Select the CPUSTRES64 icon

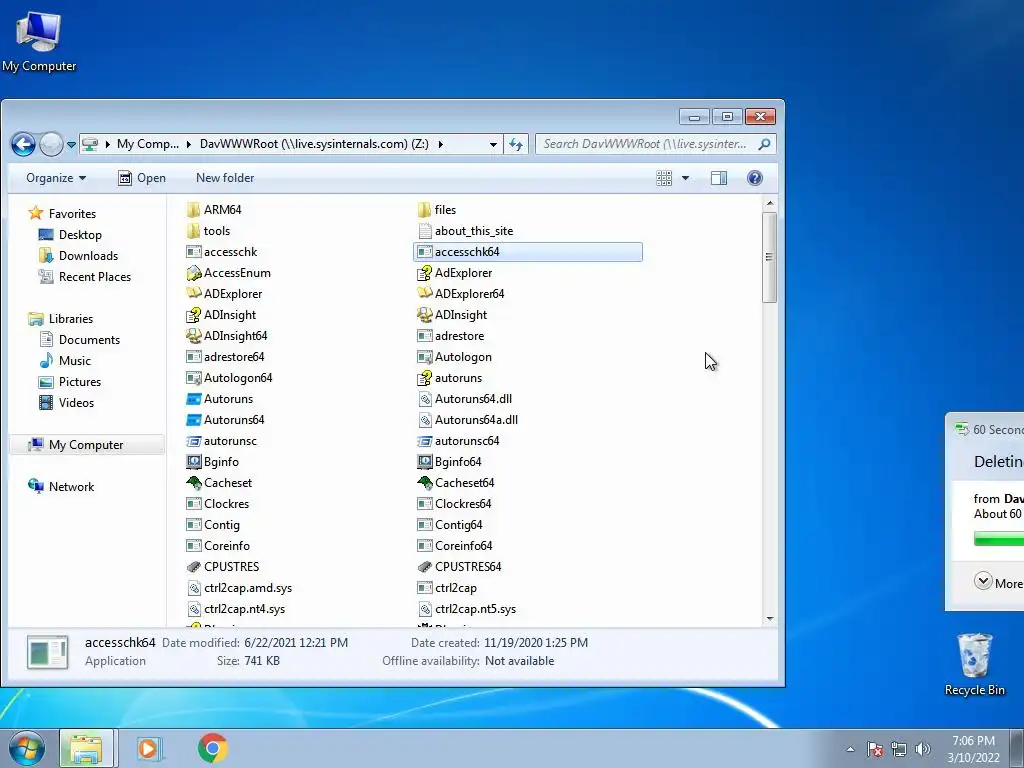coord(424,567)
